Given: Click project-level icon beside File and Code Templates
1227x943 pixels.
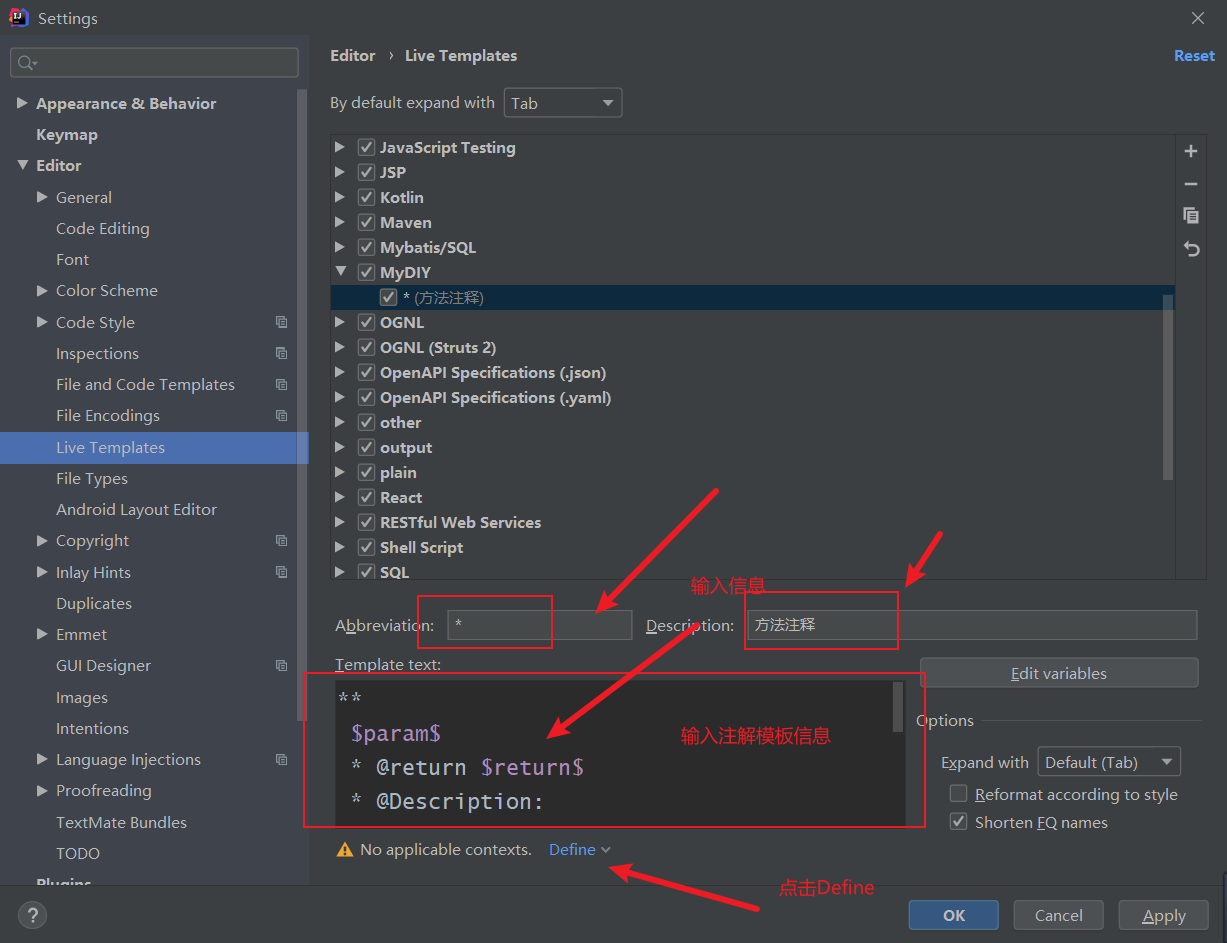Looking at the screenshot, I should 281,384.
